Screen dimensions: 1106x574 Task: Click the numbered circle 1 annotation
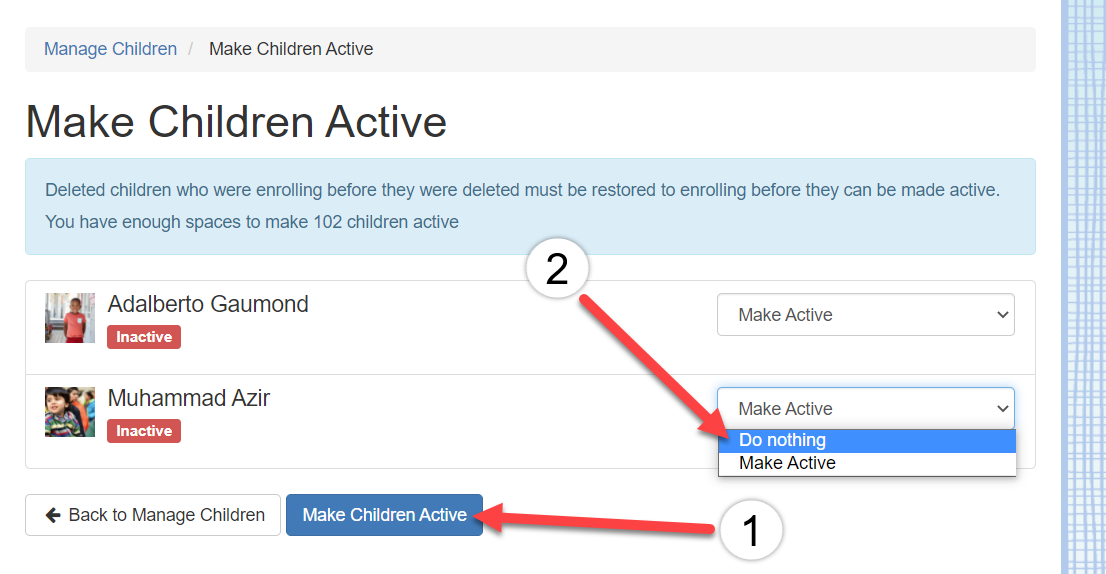(x=751, y=531)
